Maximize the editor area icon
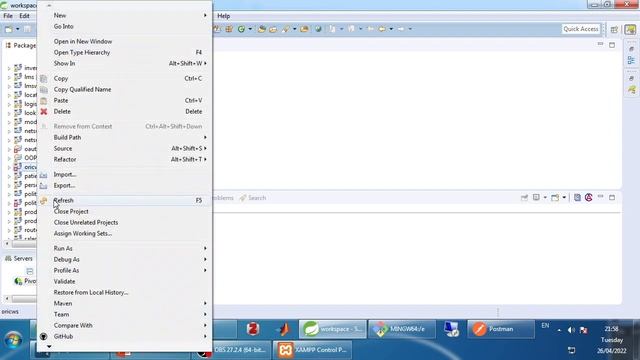 tap(612, 45)
